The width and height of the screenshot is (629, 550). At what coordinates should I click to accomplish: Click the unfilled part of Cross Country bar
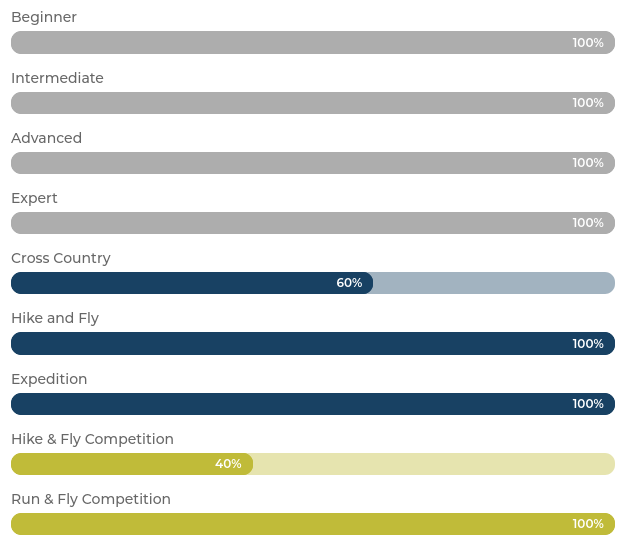click(x=494, y=283)
